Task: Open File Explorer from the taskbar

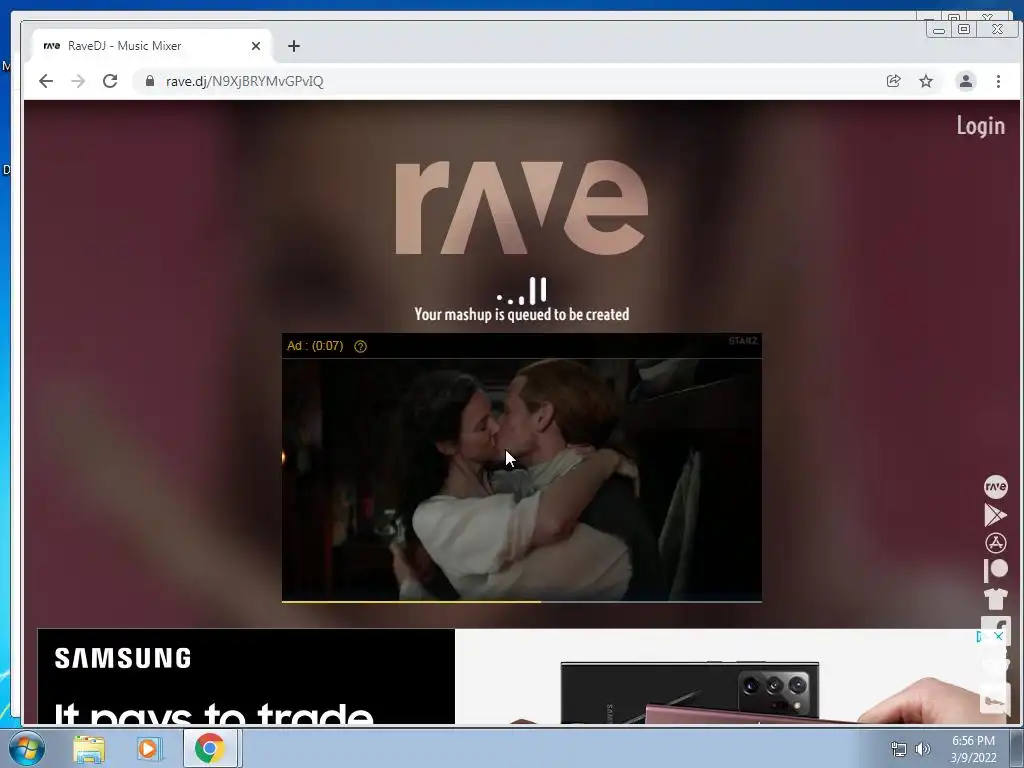Action: point(89,748)
